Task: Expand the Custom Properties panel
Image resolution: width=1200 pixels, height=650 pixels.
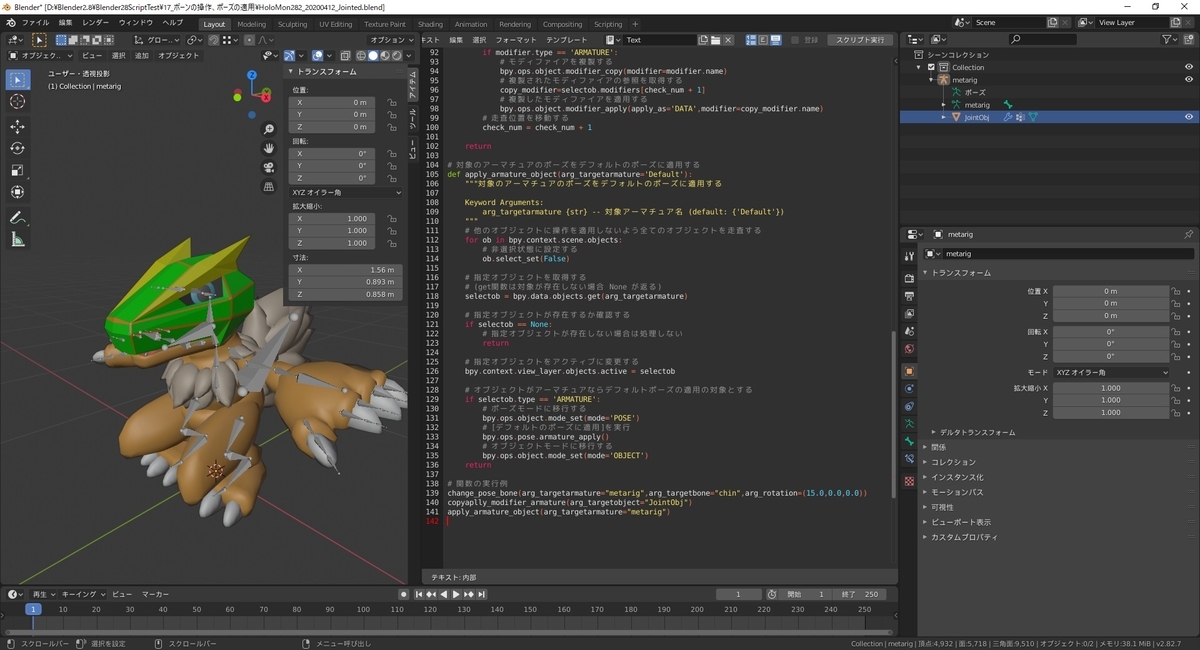Action: (x=960, y=537)
